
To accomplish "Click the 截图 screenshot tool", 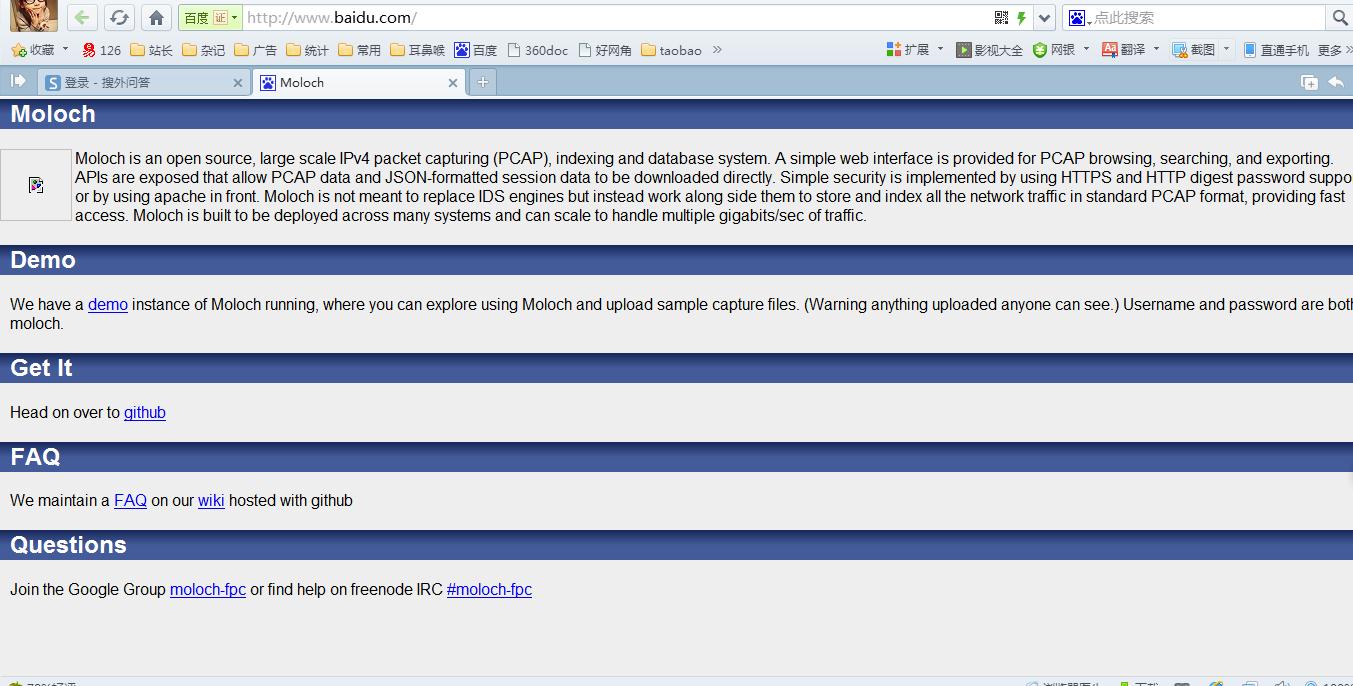I will 1194,49.
